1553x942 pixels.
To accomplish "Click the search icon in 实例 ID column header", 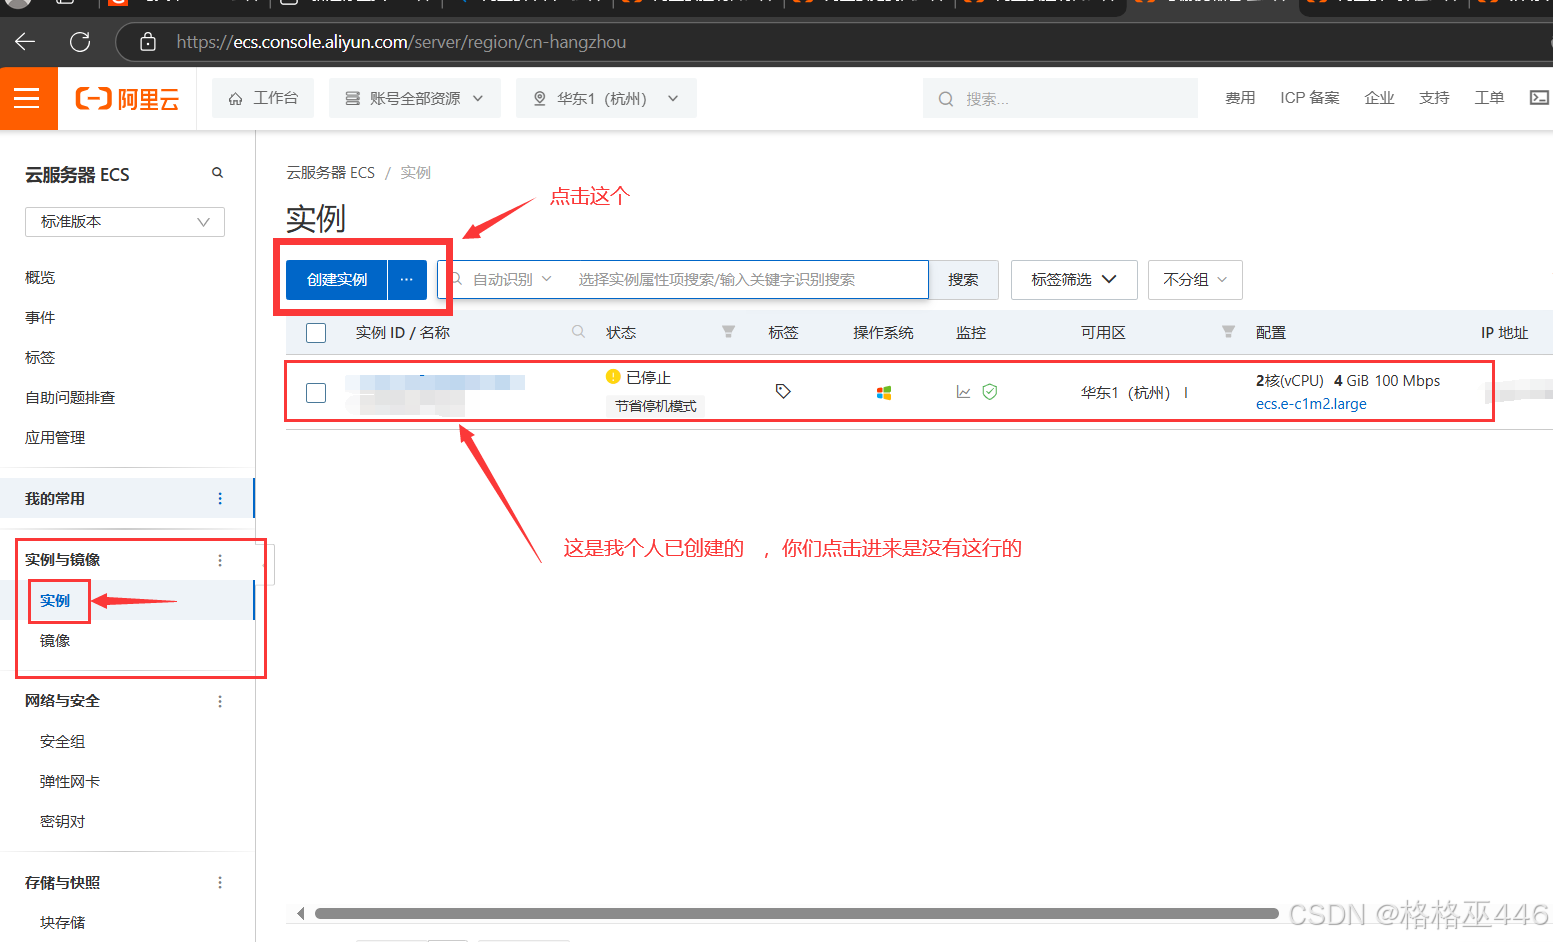I will pos(578,332).
